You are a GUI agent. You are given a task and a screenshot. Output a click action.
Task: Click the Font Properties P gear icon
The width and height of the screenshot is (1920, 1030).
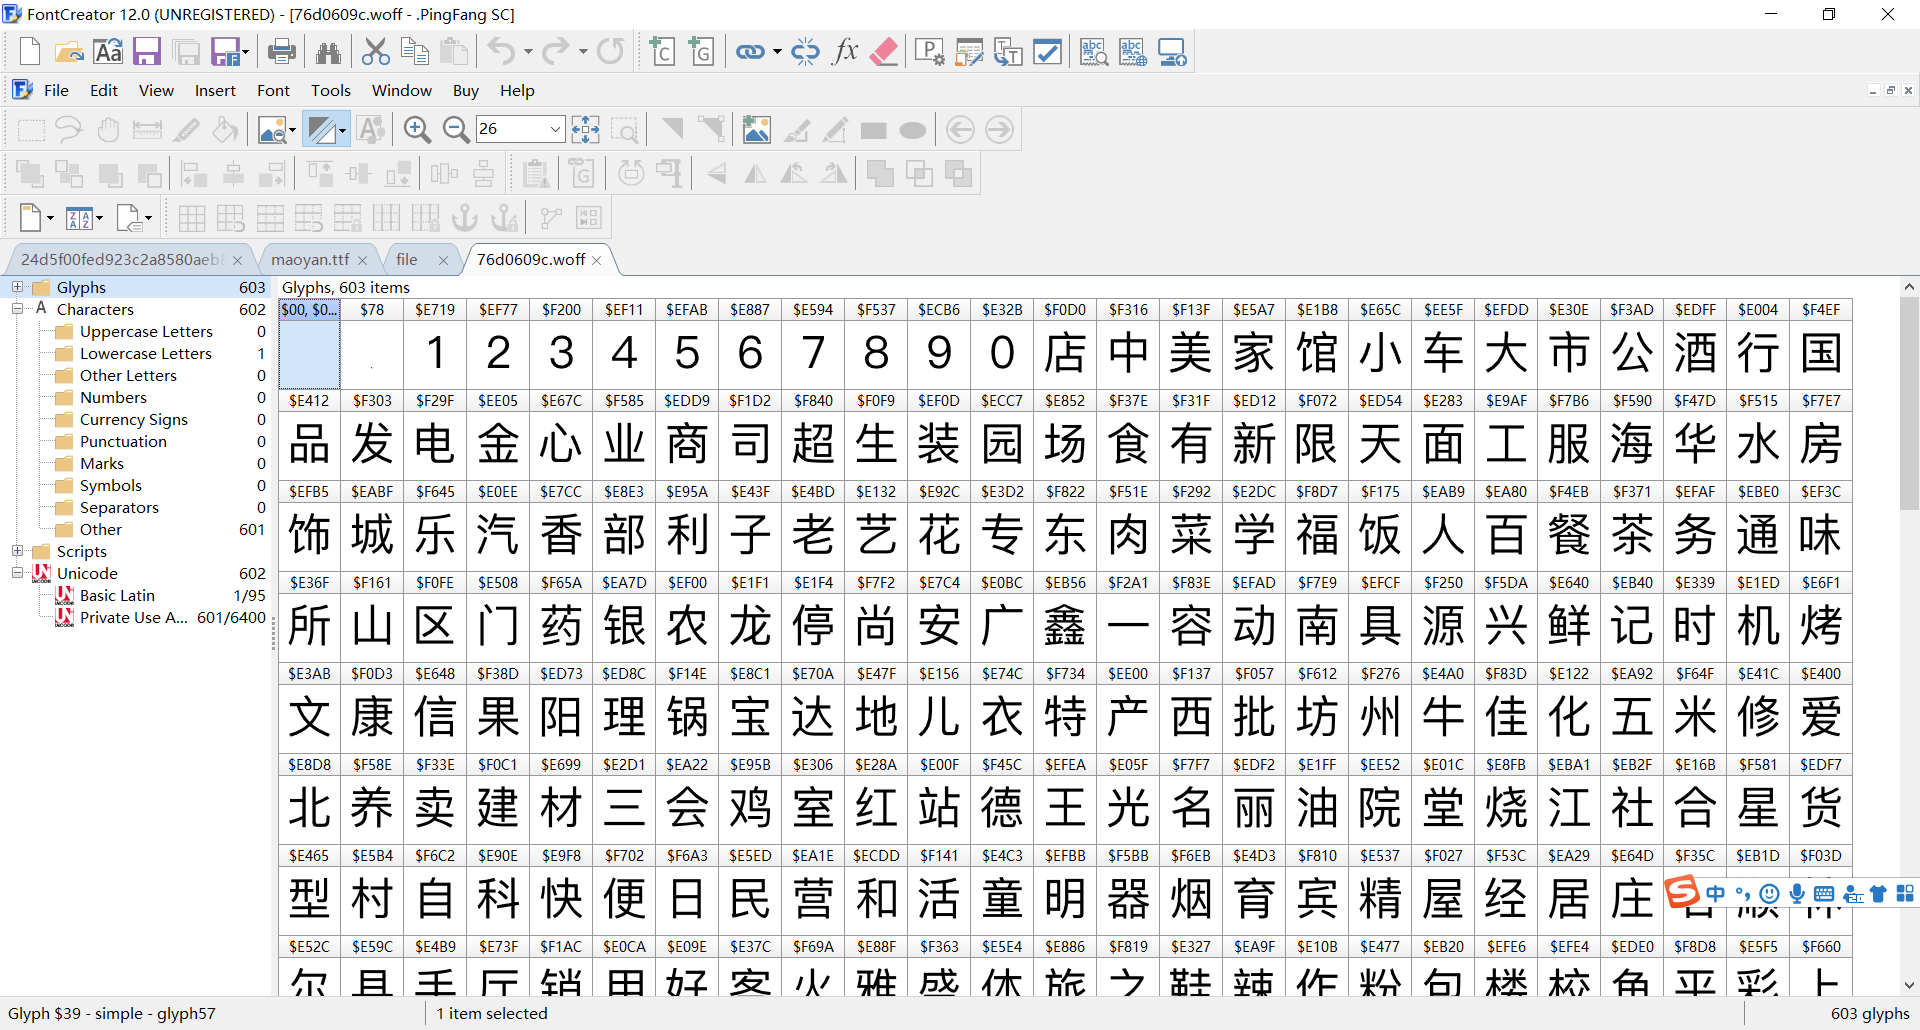[x=929, y=51]
